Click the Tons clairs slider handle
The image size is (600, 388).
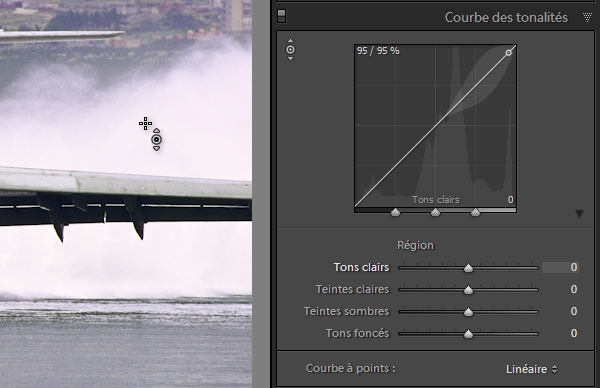click(x=468, y=268)
